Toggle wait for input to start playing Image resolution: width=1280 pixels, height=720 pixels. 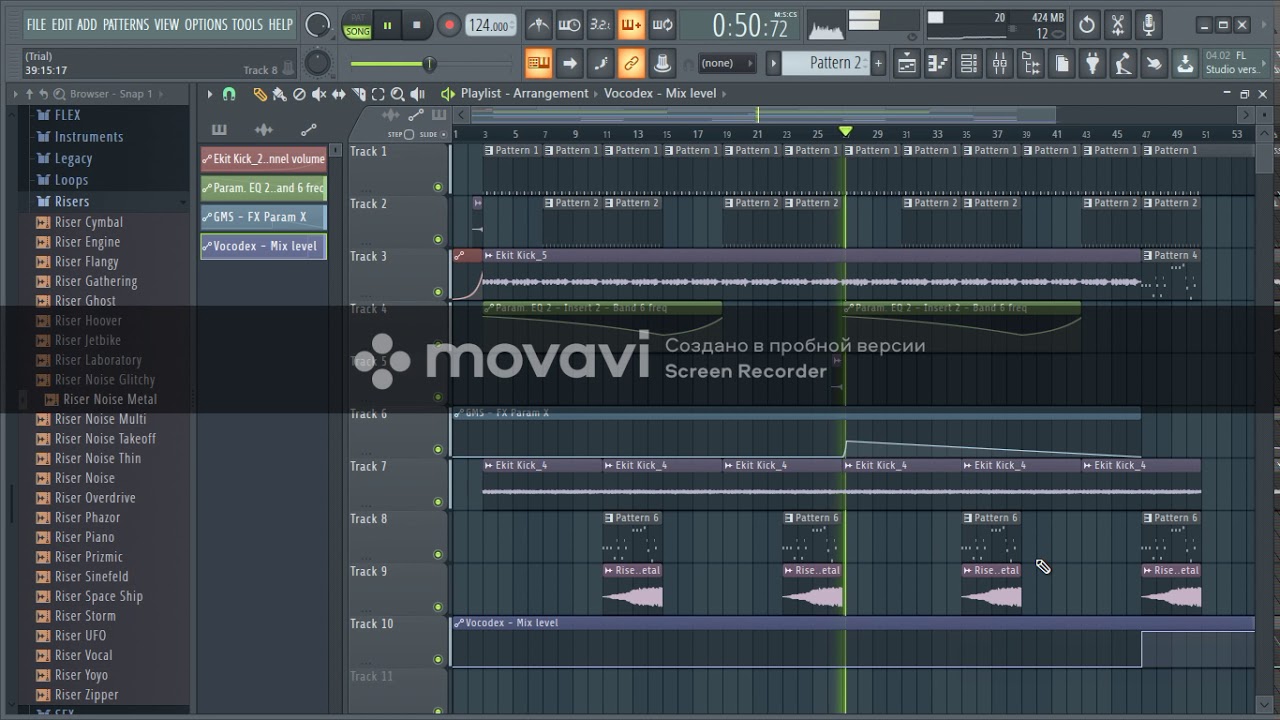click(x=569, y=25)
